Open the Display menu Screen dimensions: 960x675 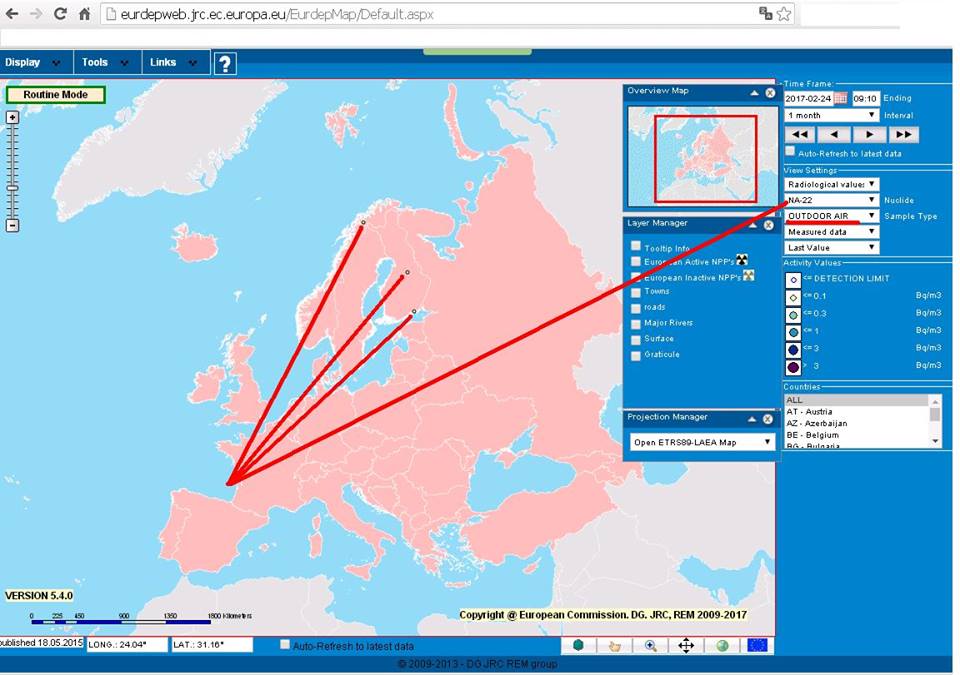pyautogui.click(x=33, y=62)
